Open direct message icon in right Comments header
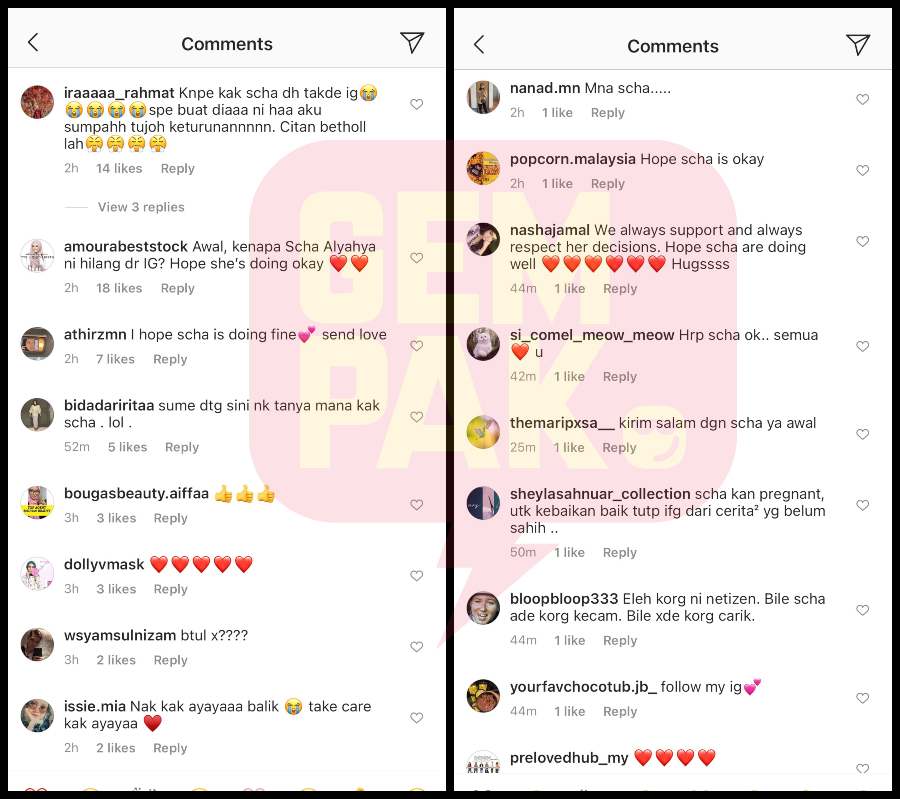The width and height of the screenshot is (900, 799). point(858,45)
